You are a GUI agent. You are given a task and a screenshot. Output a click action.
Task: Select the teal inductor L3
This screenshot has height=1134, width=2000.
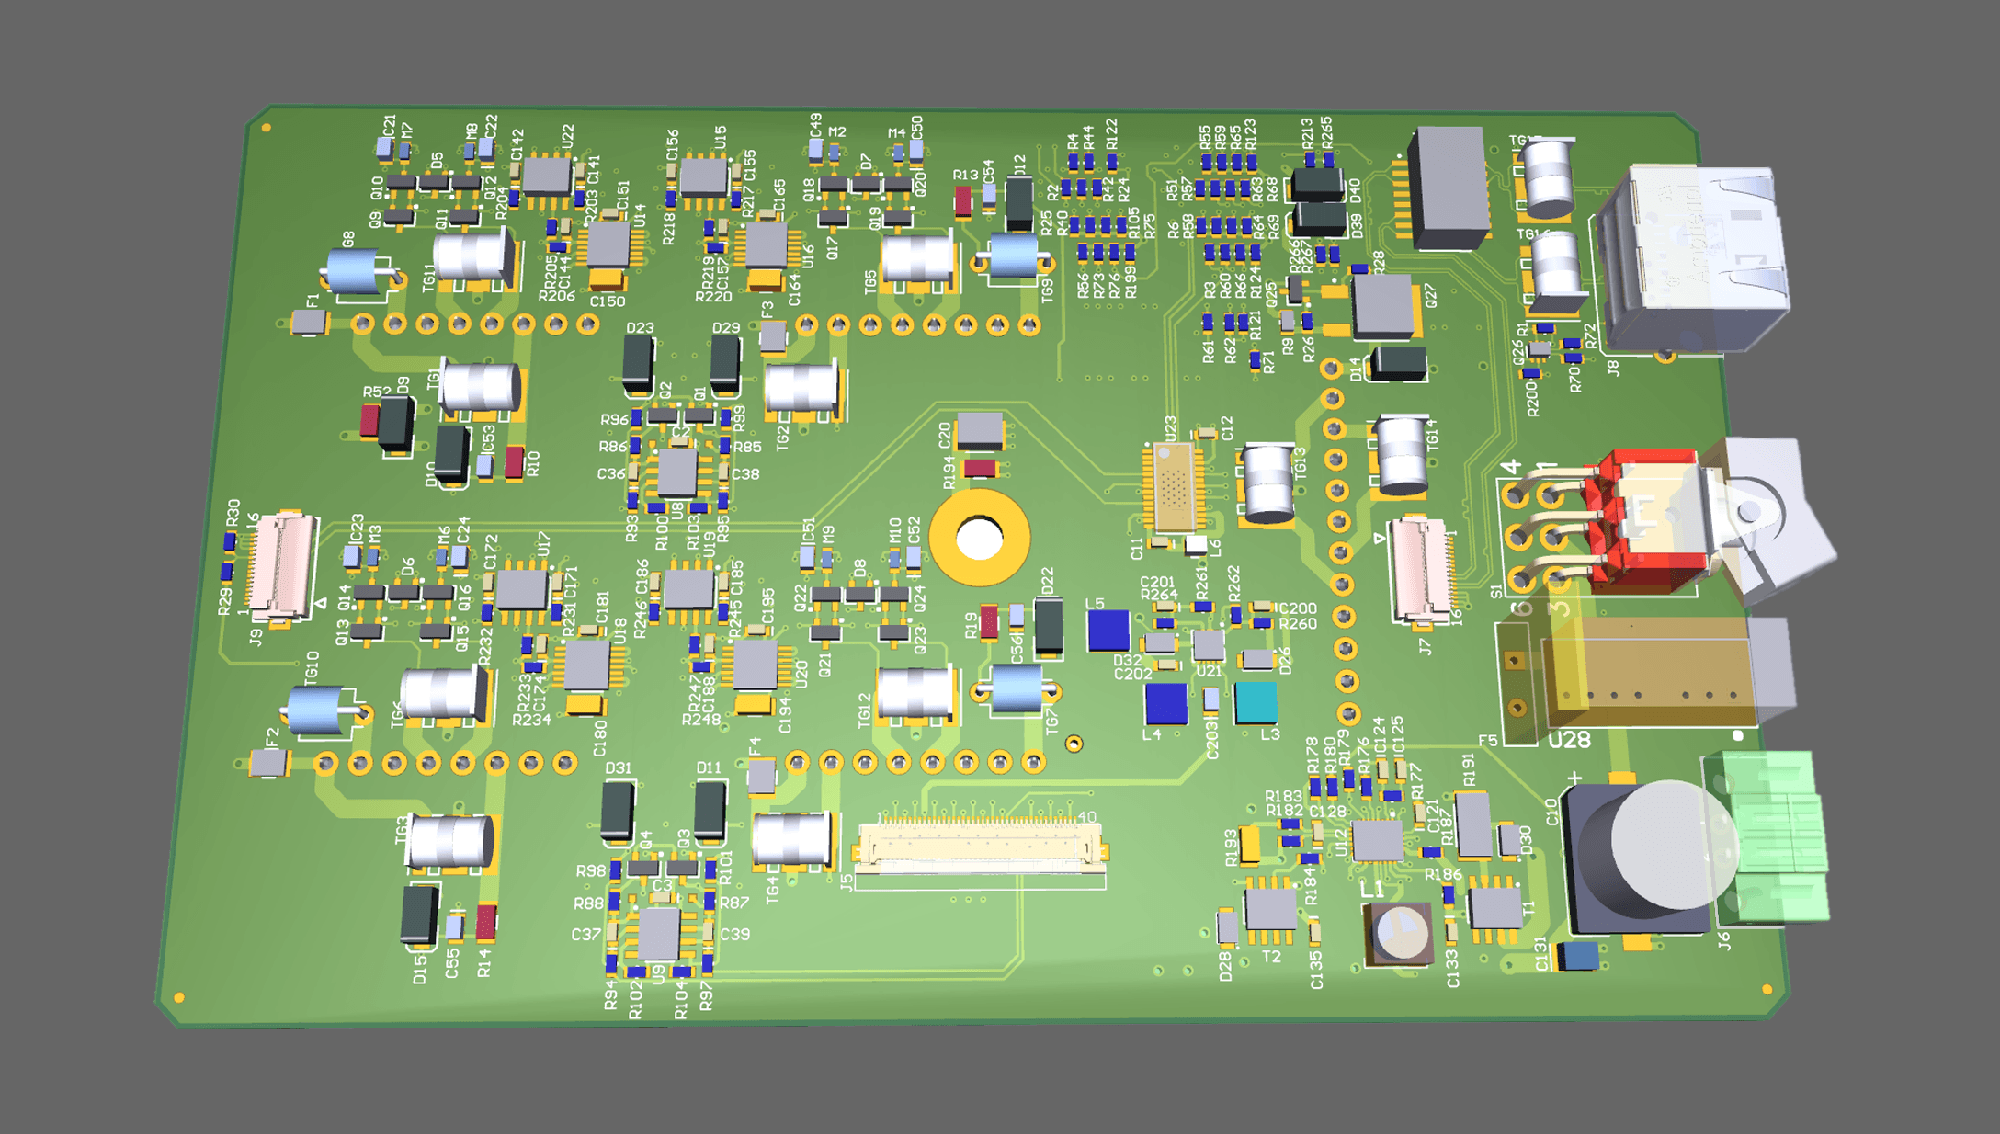click(1256, 702)
